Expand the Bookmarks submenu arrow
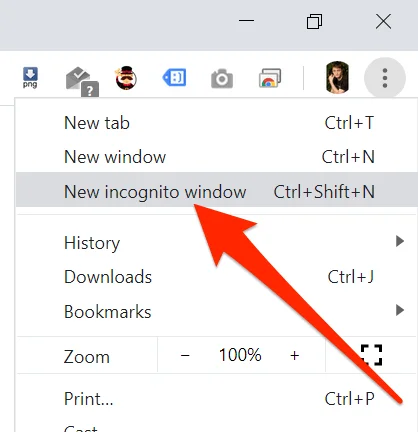Viewport: 418px width, 432px height. 400,310
